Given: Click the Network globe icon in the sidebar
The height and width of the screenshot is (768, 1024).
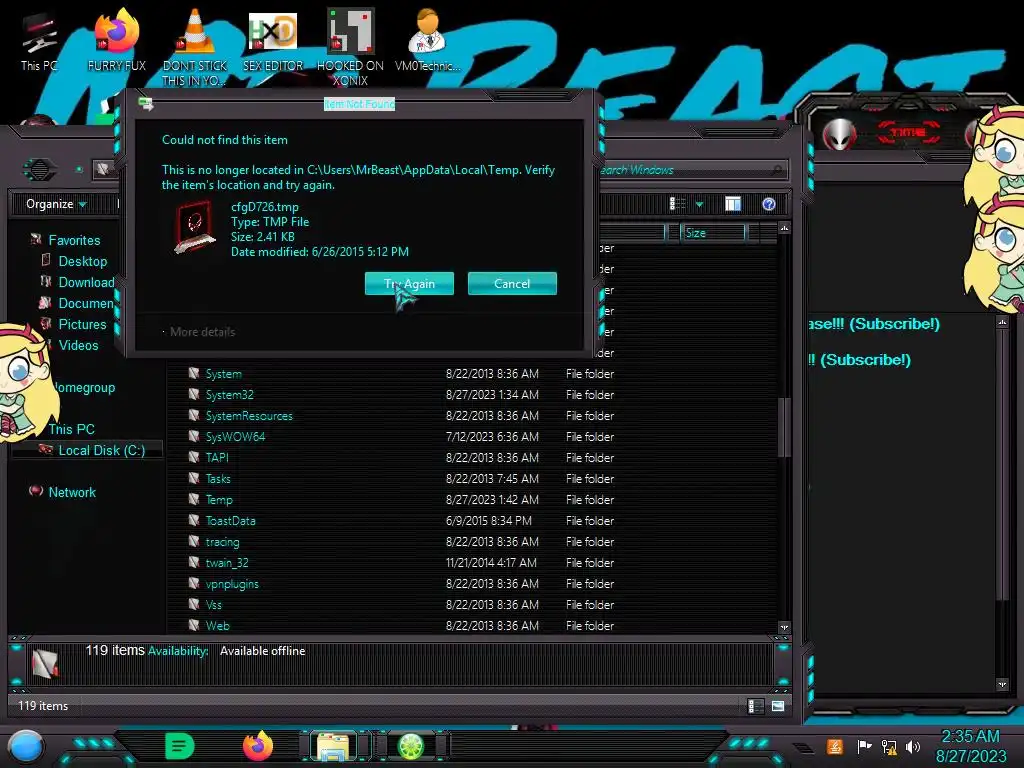Looking at the screenshot, I should 36,491.
